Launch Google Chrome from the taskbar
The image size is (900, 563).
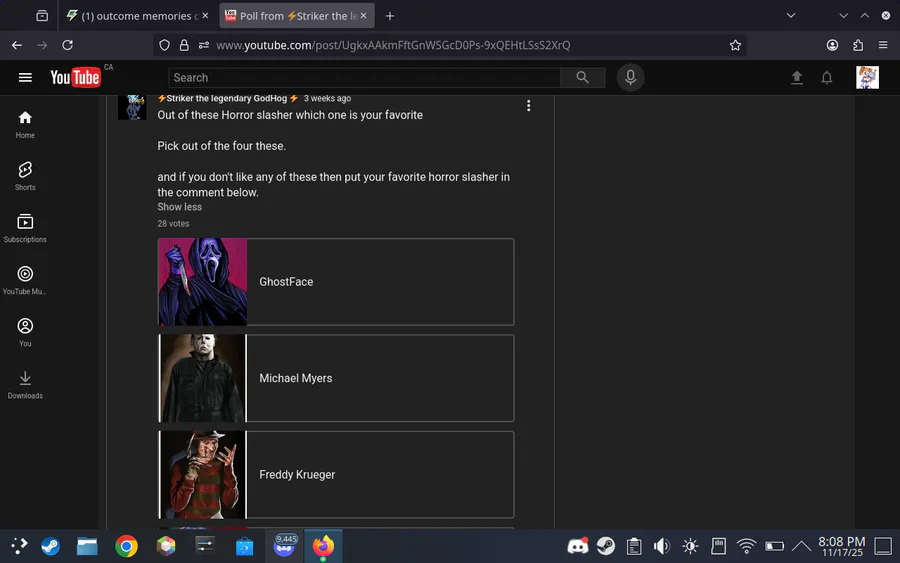pyautogui.click(x=126, y=546)
